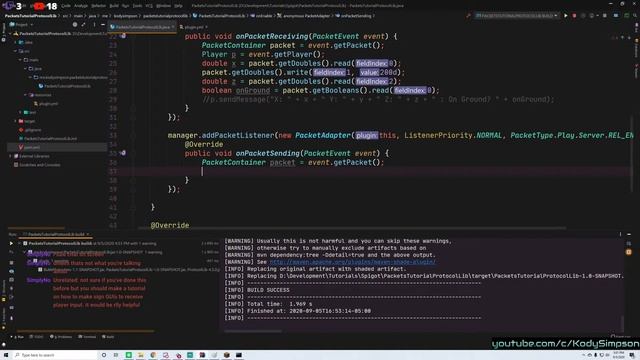Image resolution: width=640 pixels, height=360 pixels.
Task: Click the fieldIndex hint on the getBooleans line
Action: [x=410, y=91]
